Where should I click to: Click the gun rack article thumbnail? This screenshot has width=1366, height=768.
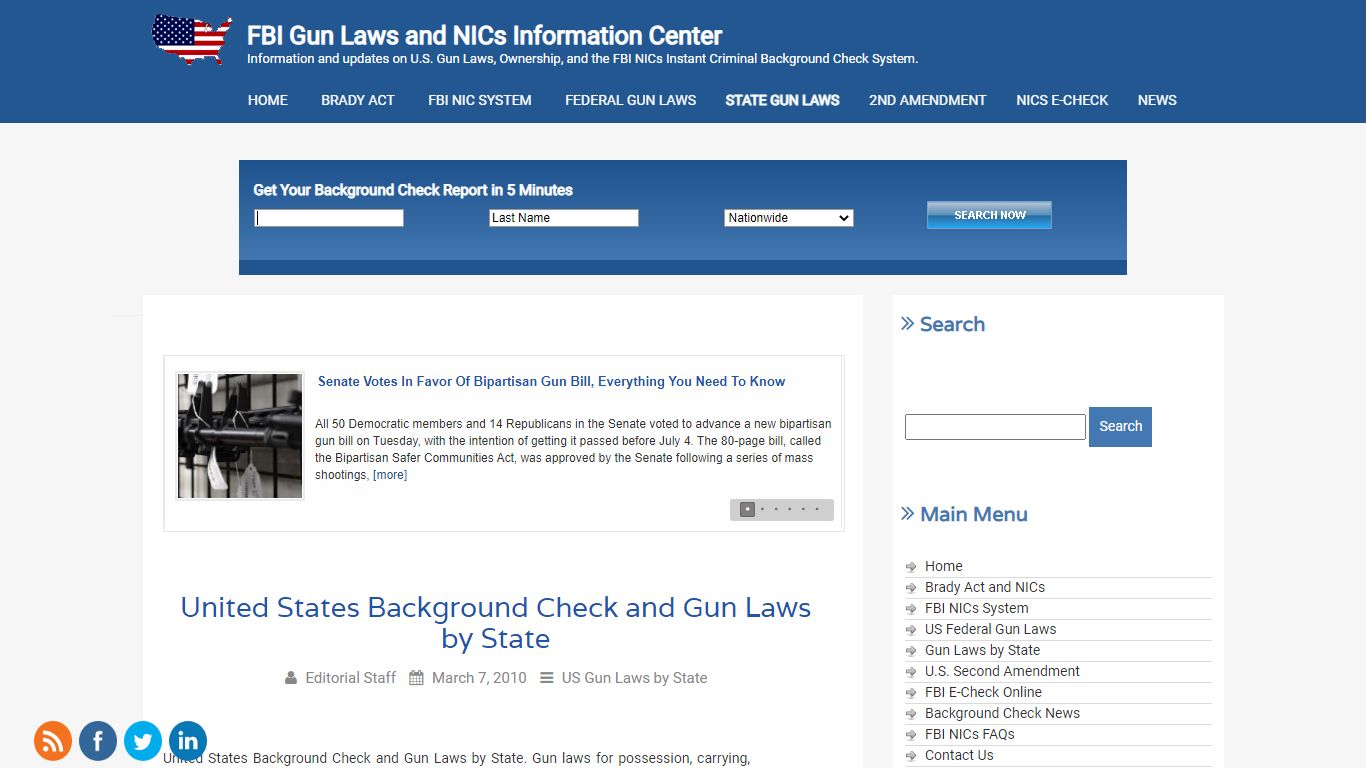tap(240, 436)
